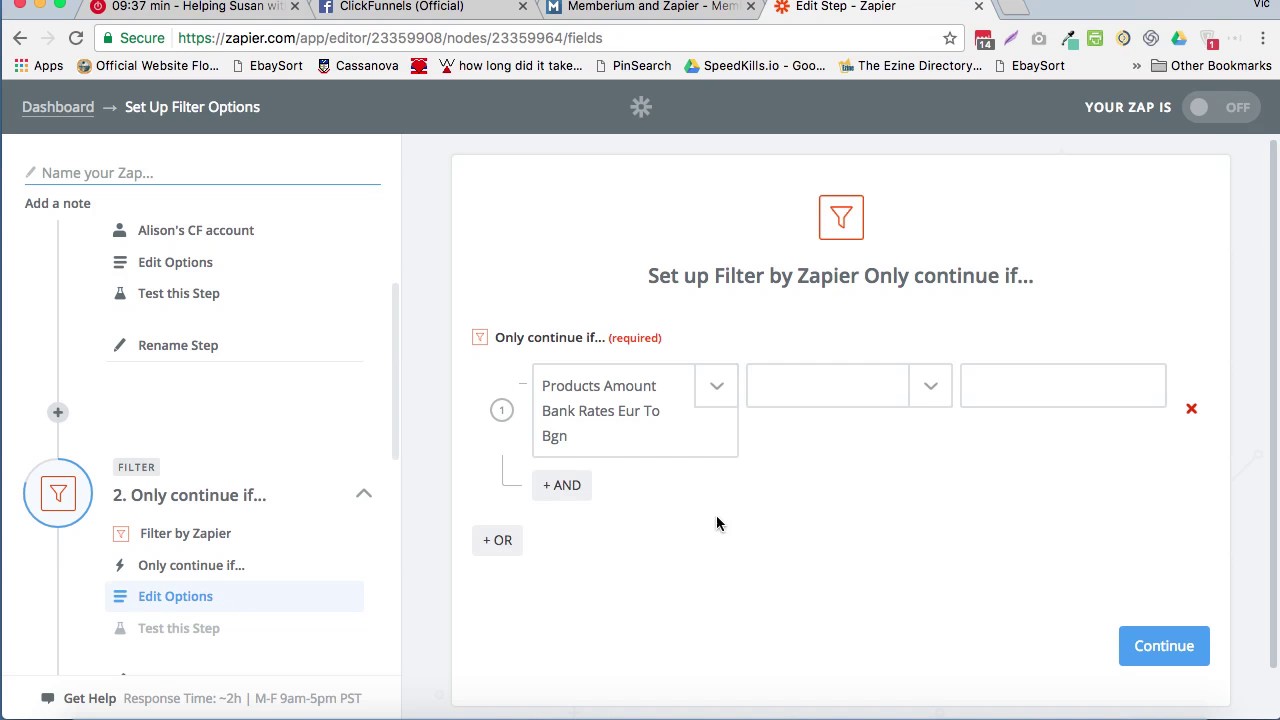Click the calendar extension icon showing 14
This screenshot has width=1280, height=720.
coord(984,39)
